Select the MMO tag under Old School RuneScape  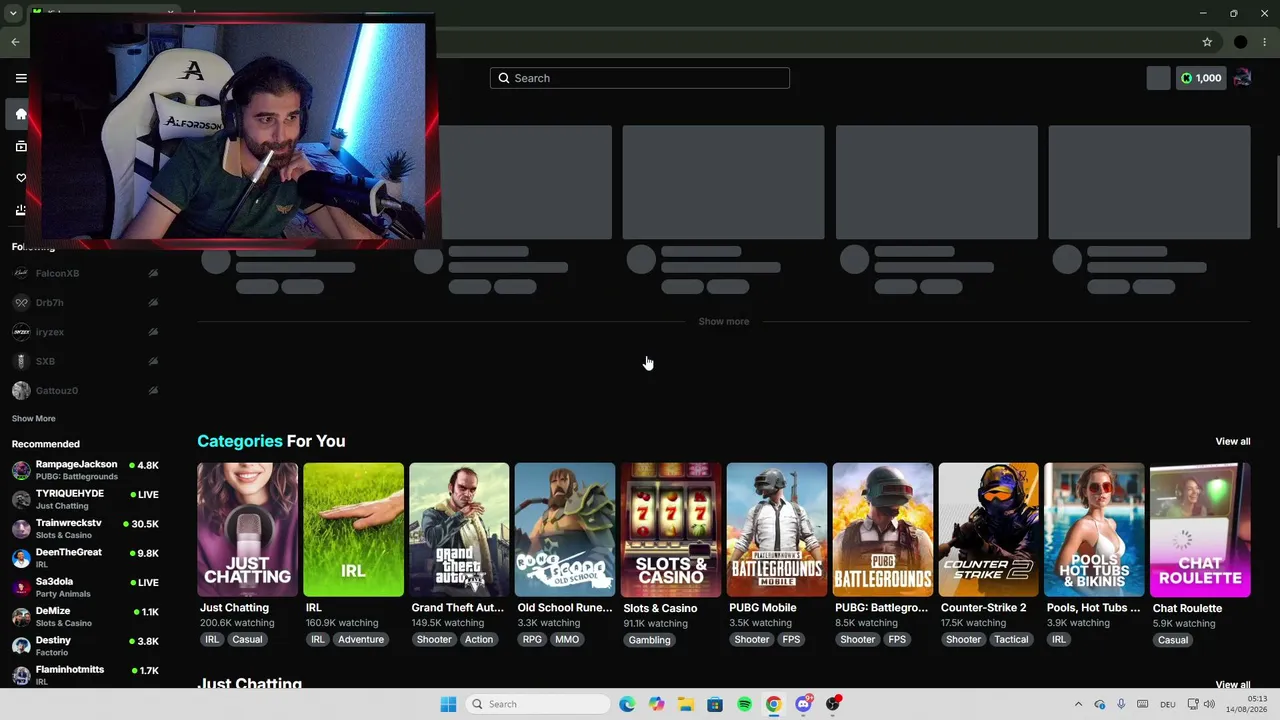pyautogui.click(x=567, y=639)
